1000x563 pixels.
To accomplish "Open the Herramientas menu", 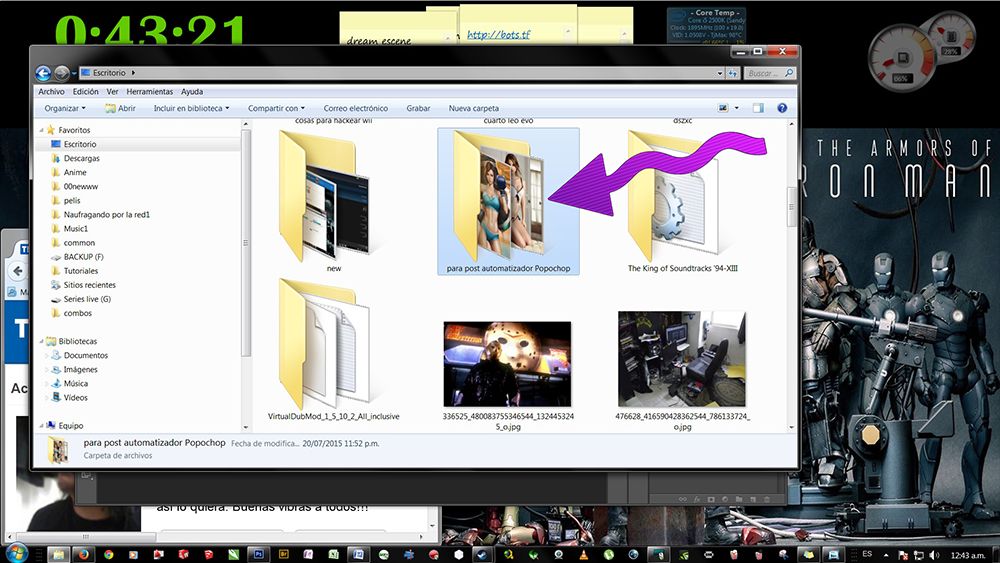I will coord(149,92).
